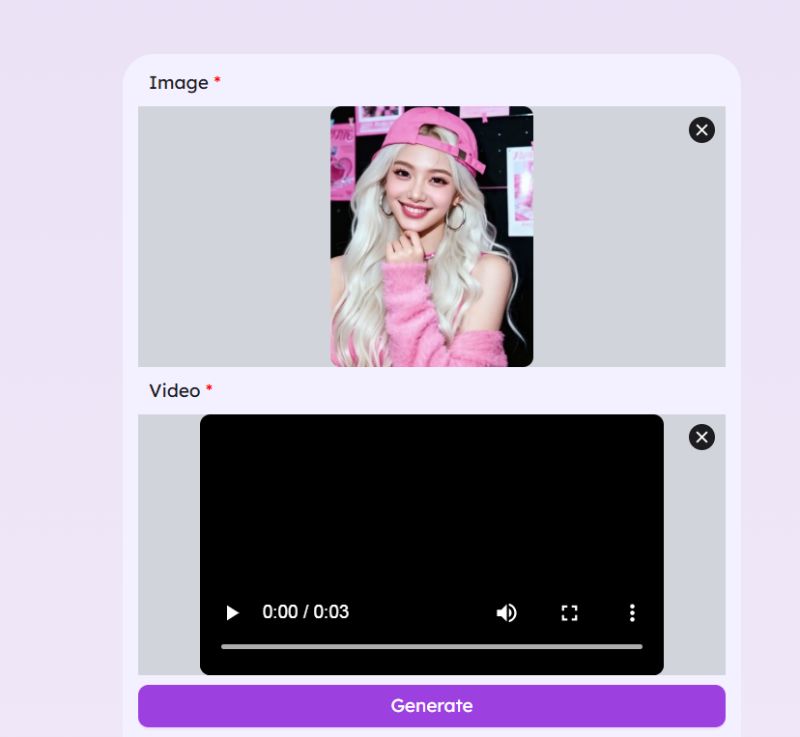Screen dimensions: 800x737
Task: Open the video player's three-dot options menu
Action: [x=632, y=612]
